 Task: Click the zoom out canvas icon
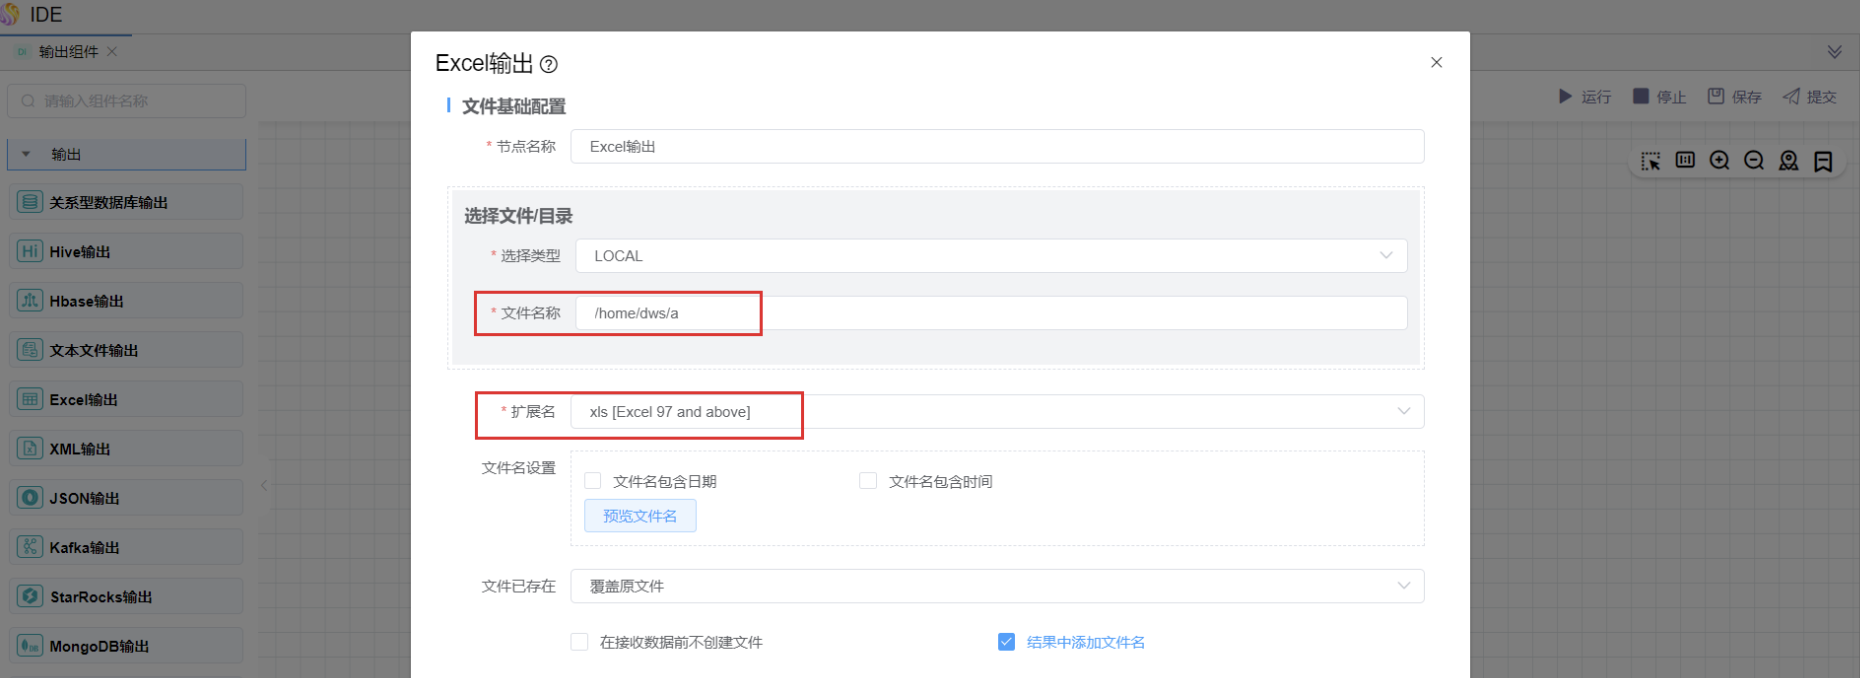1754,161
